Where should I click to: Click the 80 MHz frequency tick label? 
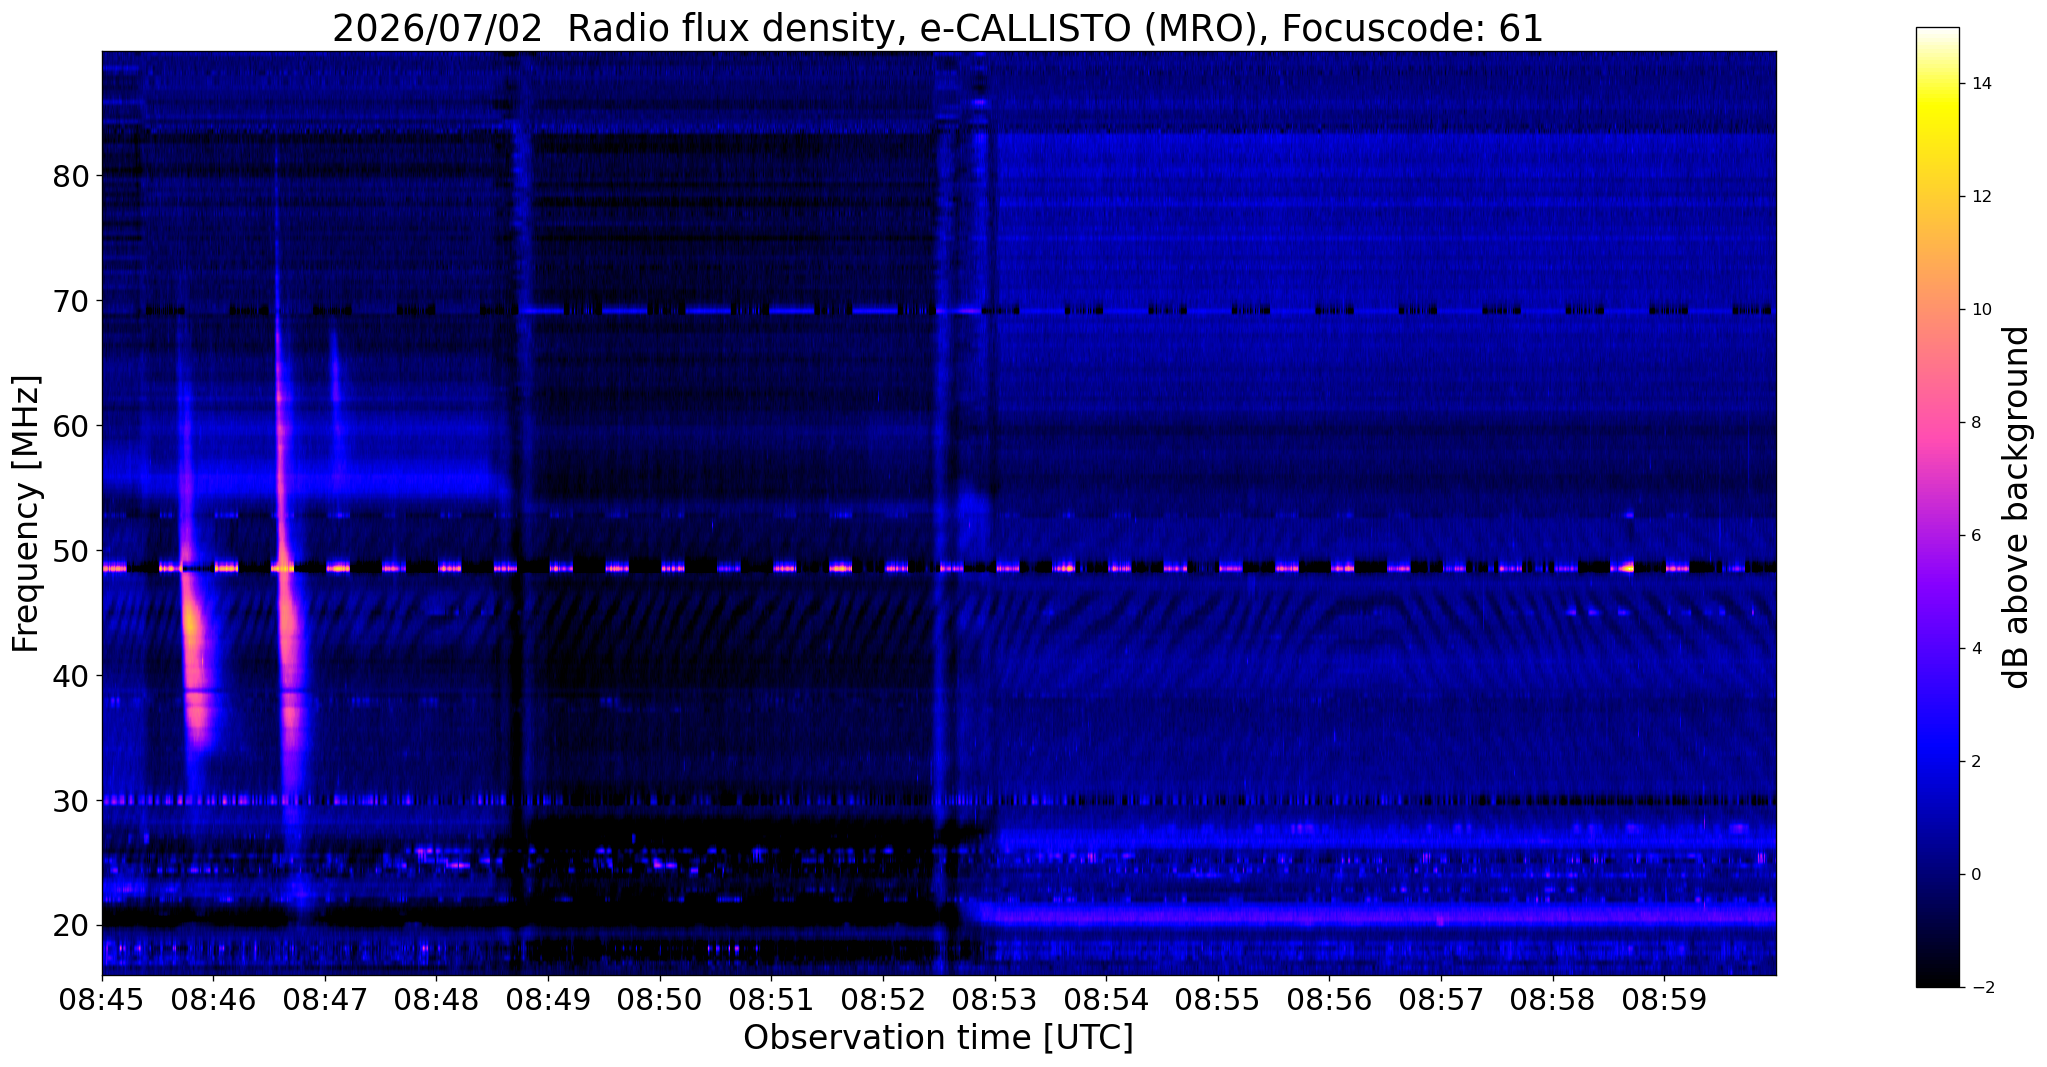coord(71,176)
